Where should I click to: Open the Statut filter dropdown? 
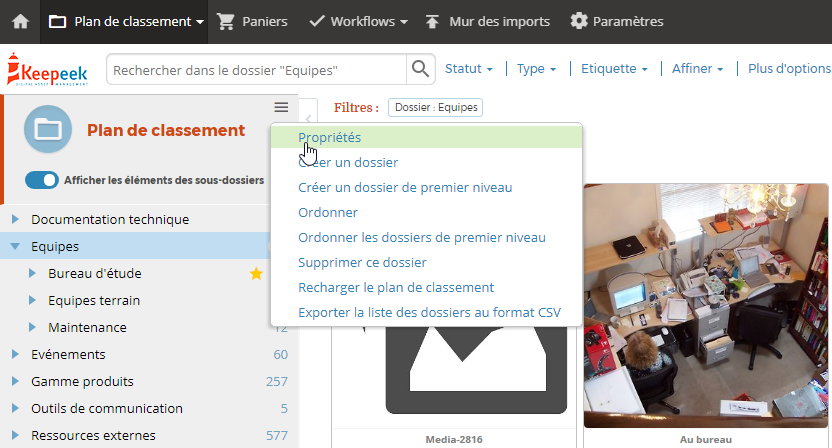[469, 68]
